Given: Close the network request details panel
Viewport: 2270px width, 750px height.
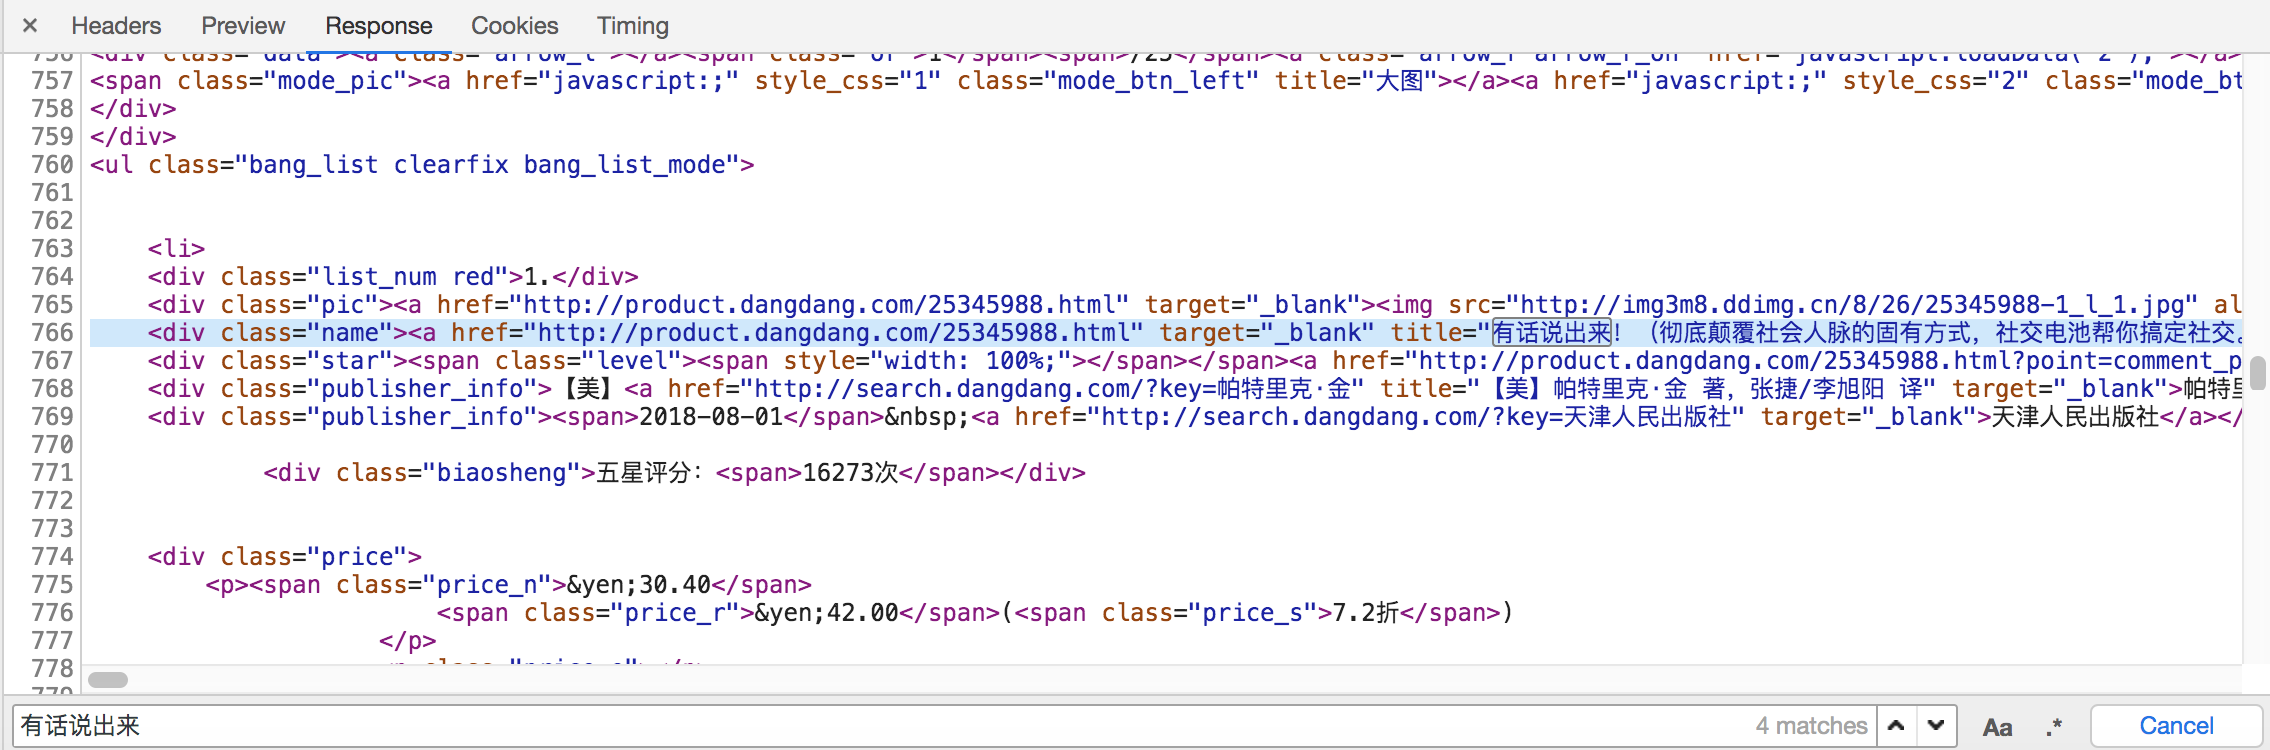Looking at the screenshot, I should (x=30, y=25).
